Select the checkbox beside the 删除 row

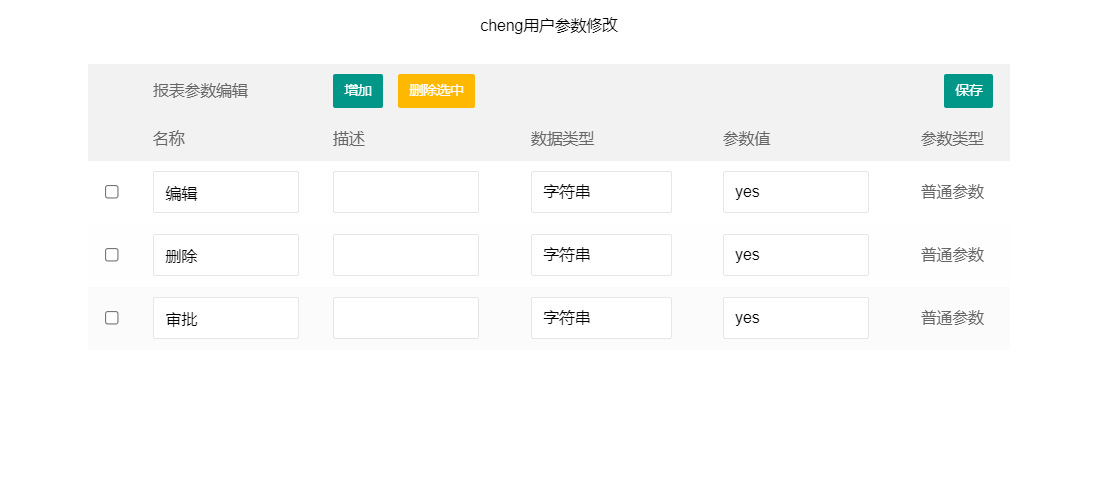click(x=112, y=255)
